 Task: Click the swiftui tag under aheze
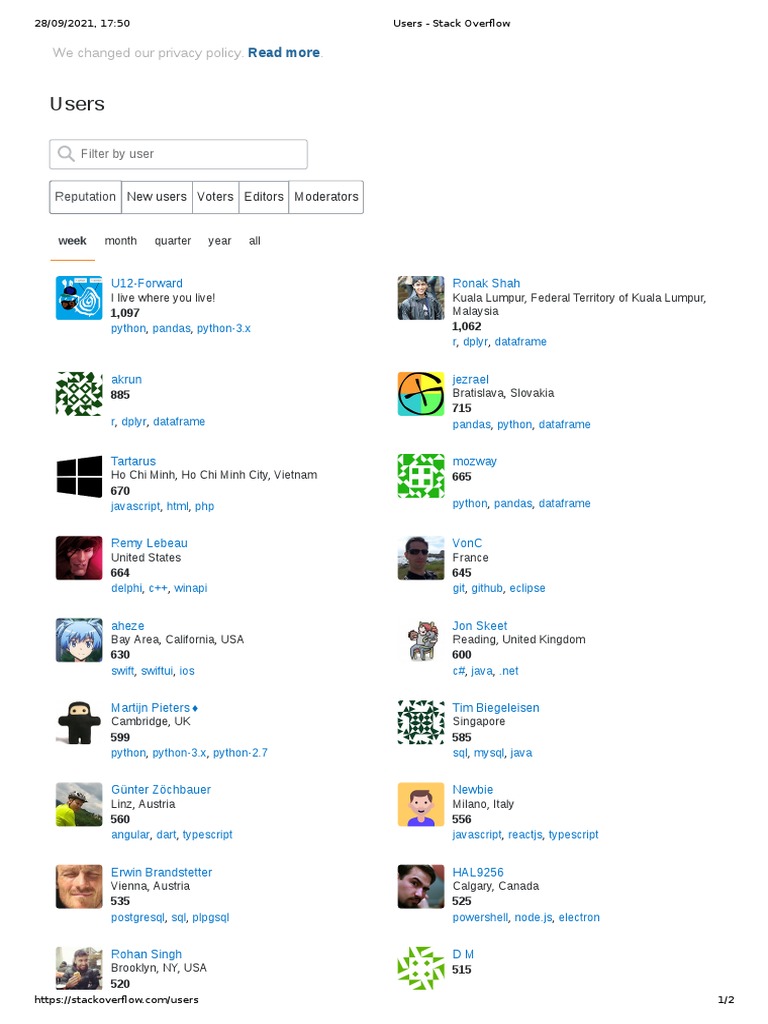pos(157,671)
